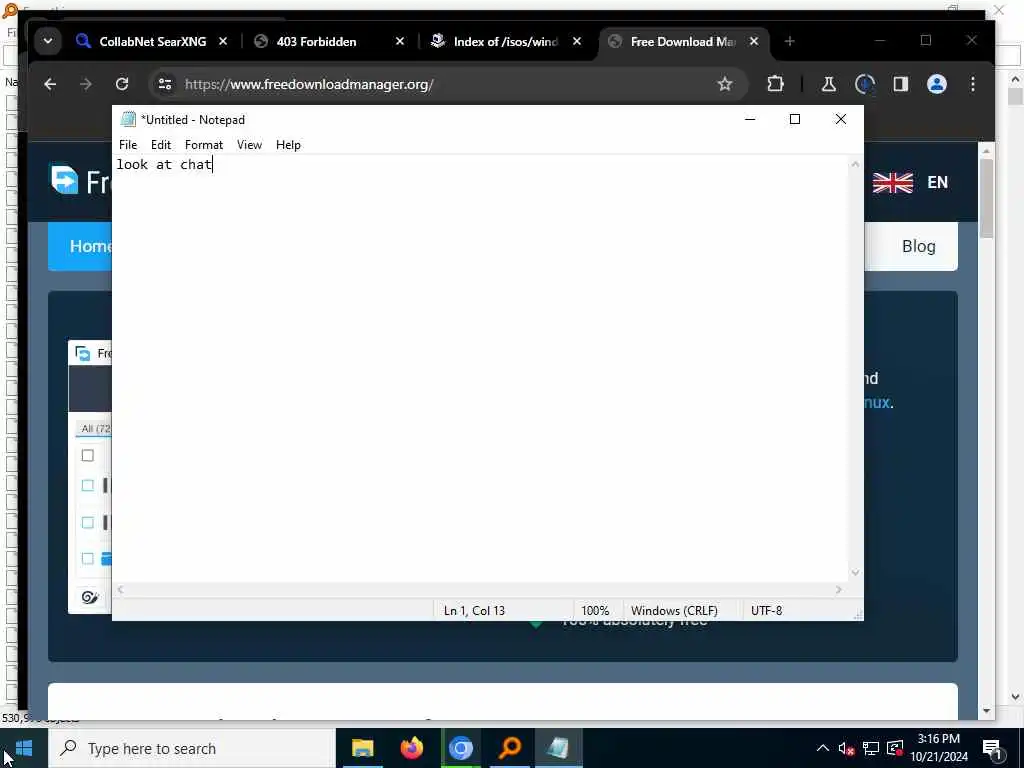1024x768 pixels.
Task: Click the Free Download Manager logo
Action: [x=81, y=181]
